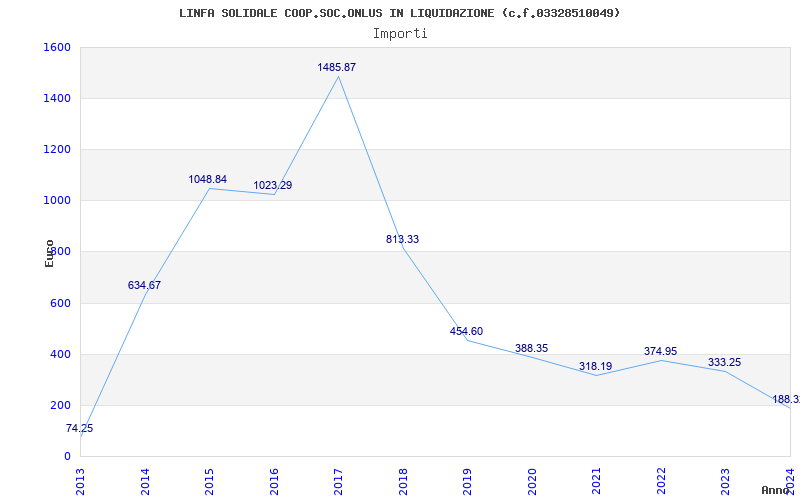Select the 813.33 data label
800x500 pixels.
[x=402, y=239]
